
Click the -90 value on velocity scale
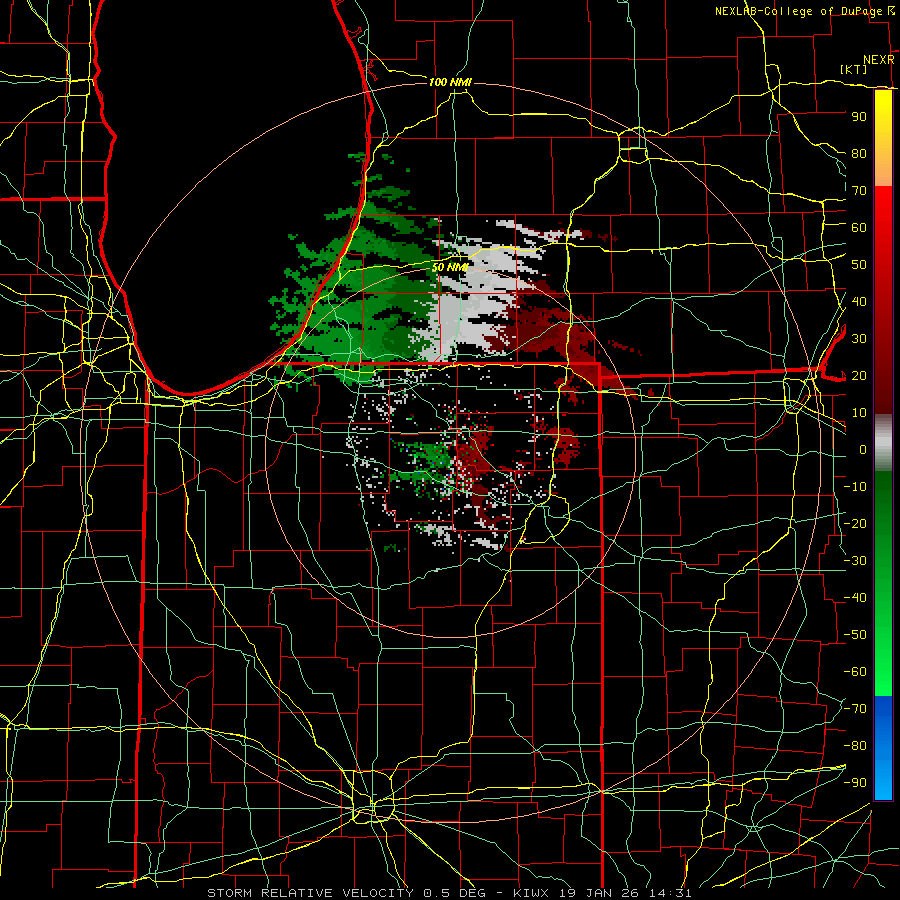coord(855,783)
